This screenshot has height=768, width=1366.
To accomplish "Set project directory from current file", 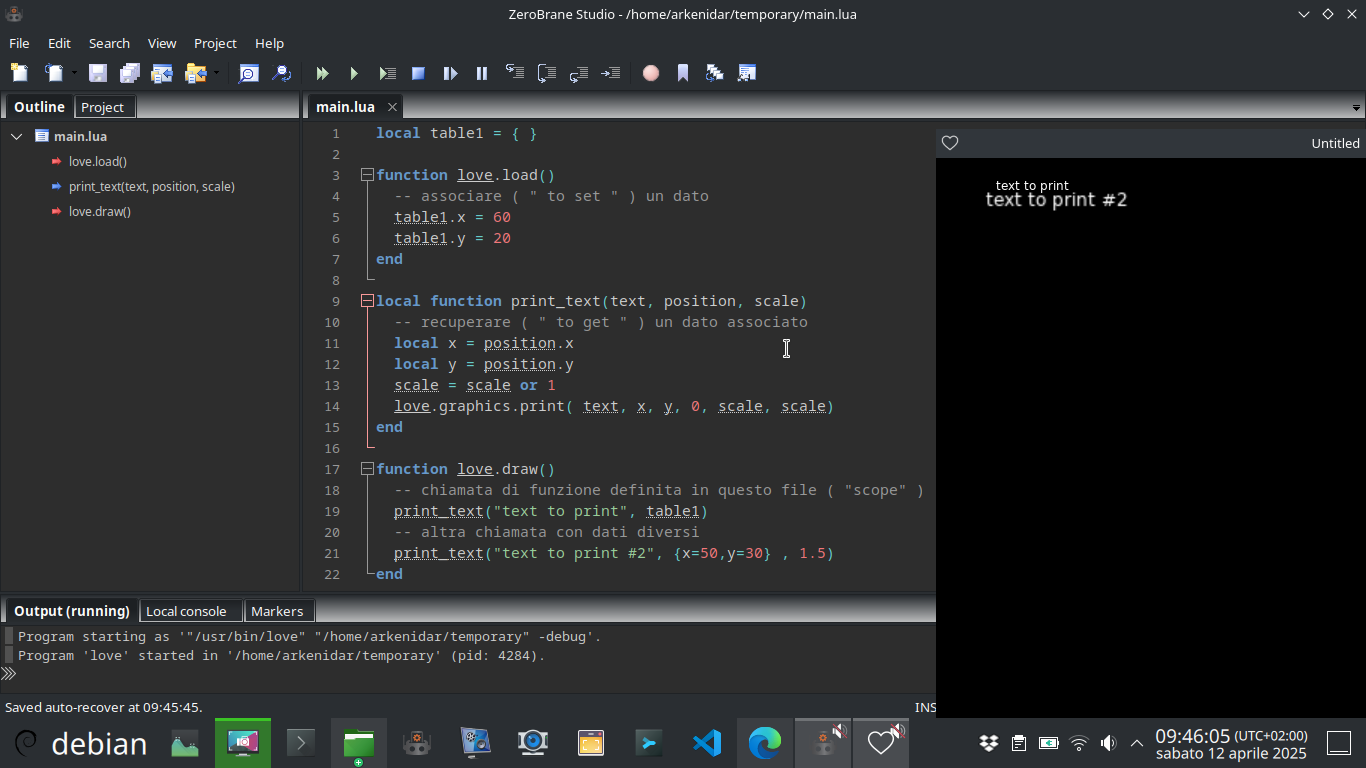I will click(162, 73).
